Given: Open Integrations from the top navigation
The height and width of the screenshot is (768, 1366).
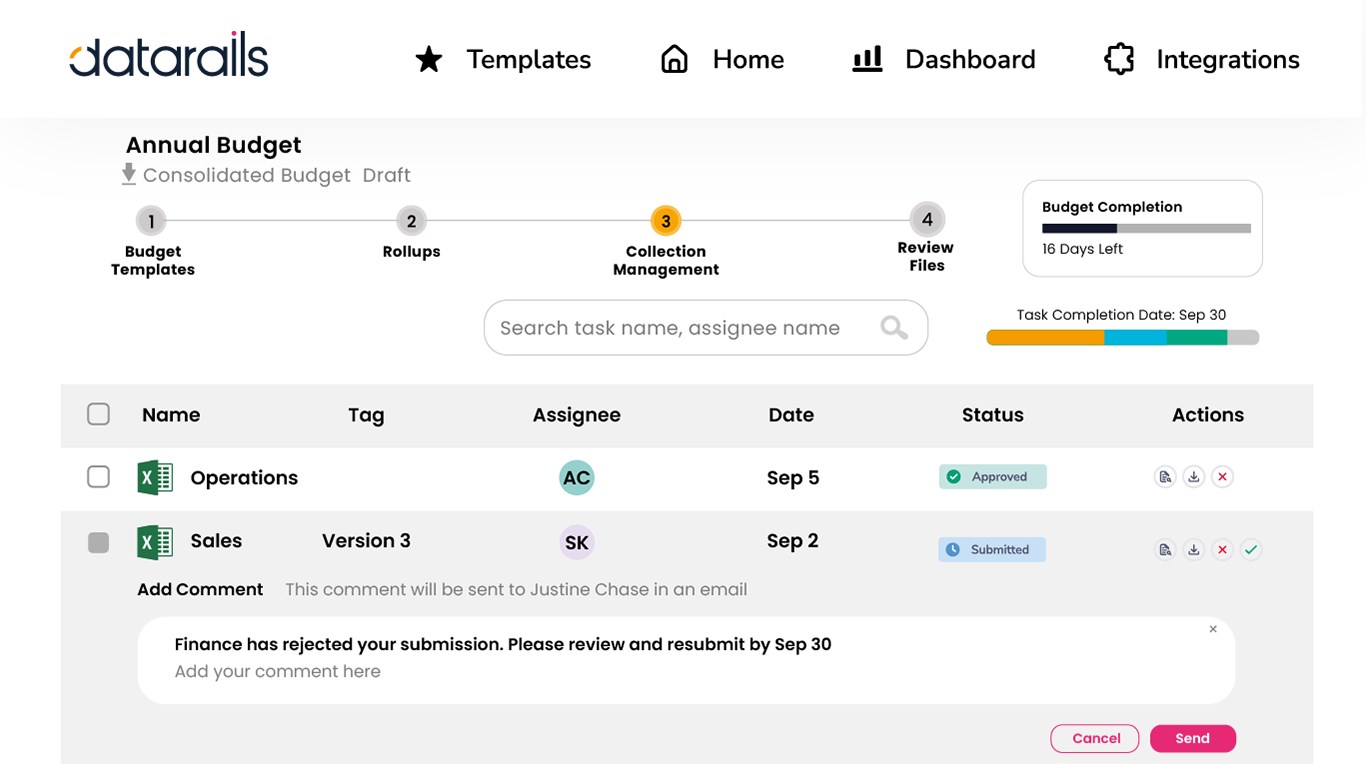Looking at the screenshot, I should pos(1202,60).
